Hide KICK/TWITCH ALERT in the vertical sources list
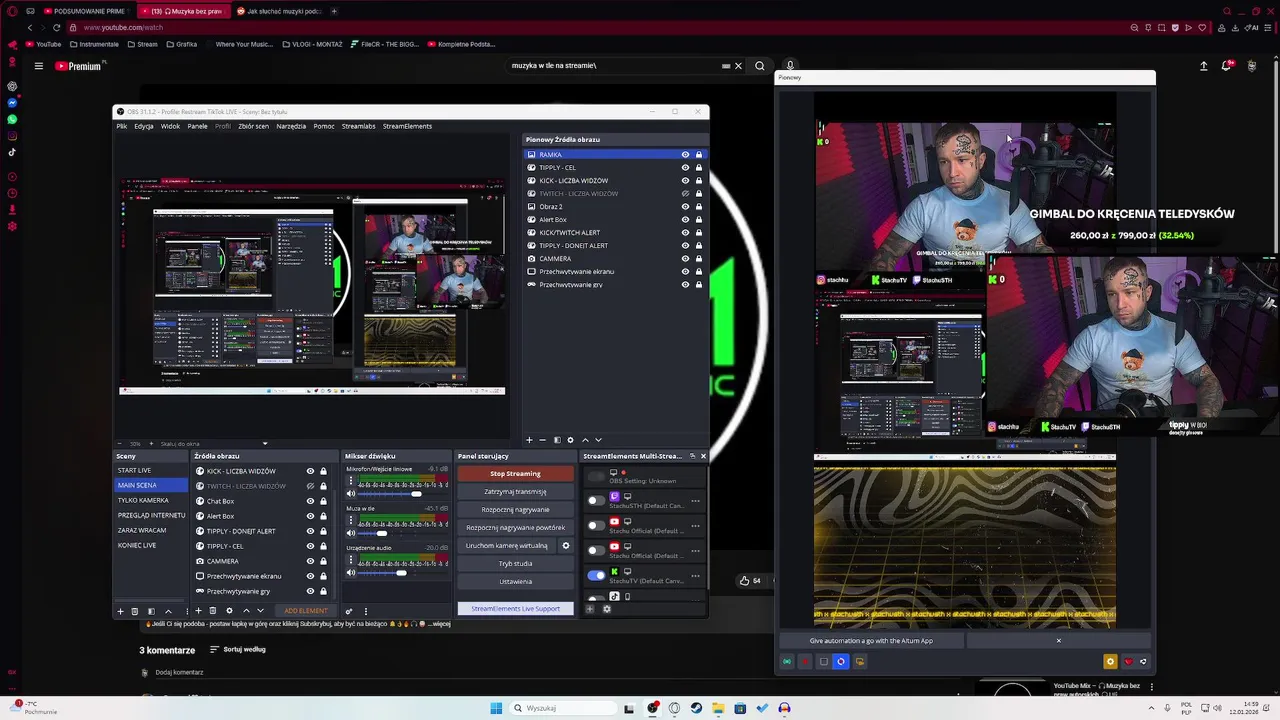This screenshot has width=1280, height=720. click(685, 233)
